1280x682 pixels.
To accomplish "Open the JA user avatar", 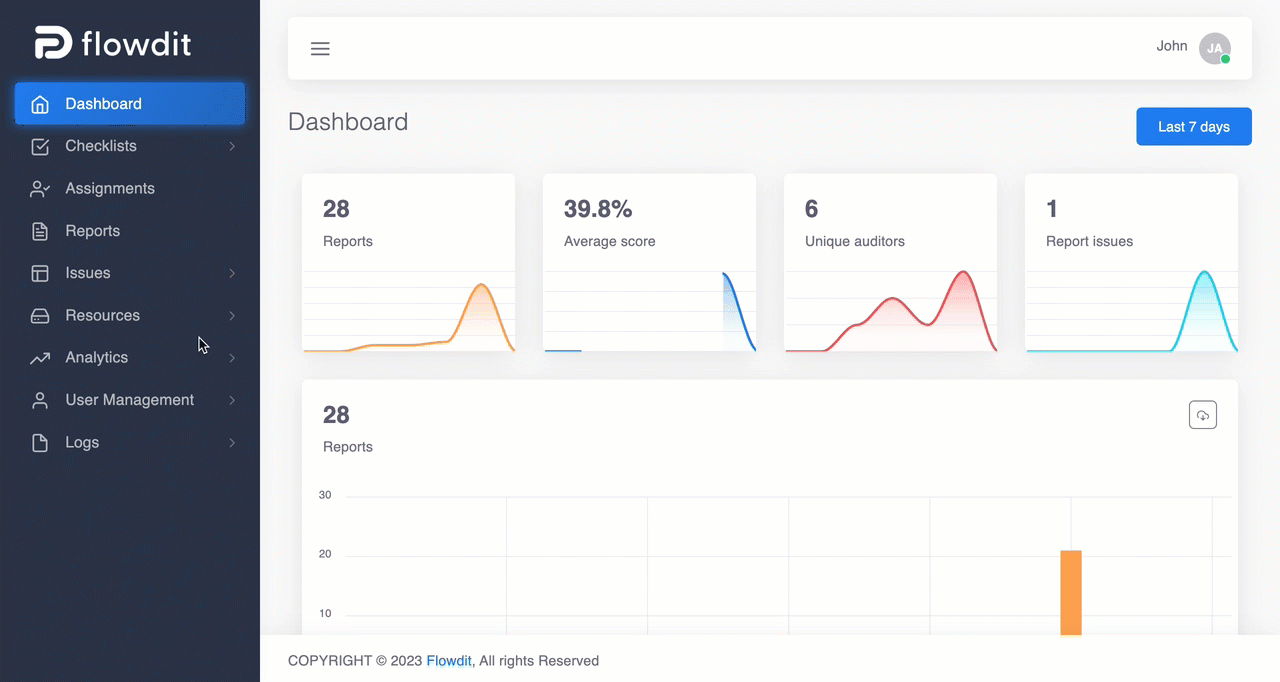I will [1215, 48].
